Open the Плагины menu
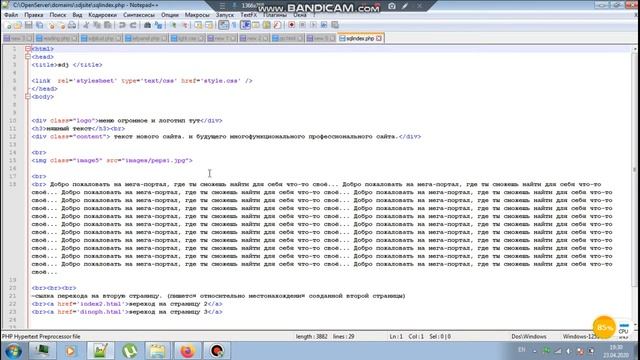The width and height of the screenshot is (640, 360). pos(275,15)
